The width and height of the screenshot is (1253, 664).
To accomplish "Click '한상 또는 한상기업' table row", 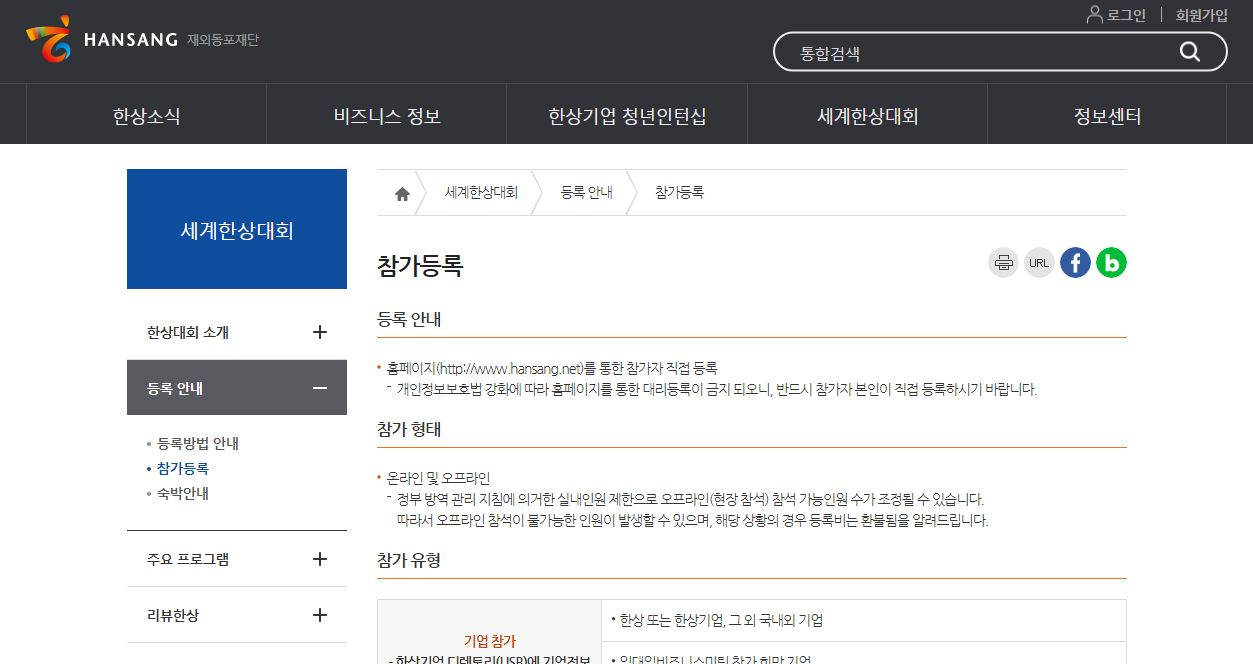I will (x=864, y=620).
